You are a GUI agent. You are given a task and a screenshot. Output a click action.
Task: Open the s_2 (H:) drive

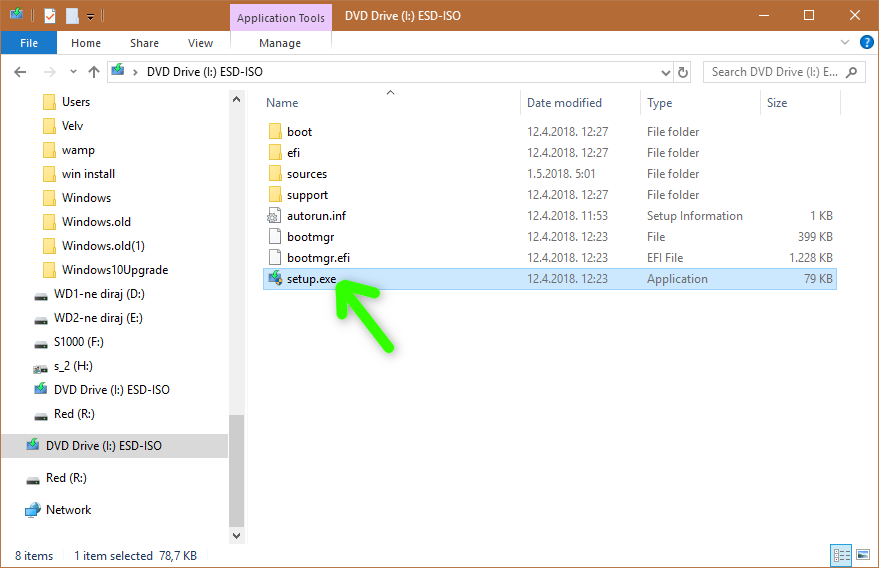point(73,366)
